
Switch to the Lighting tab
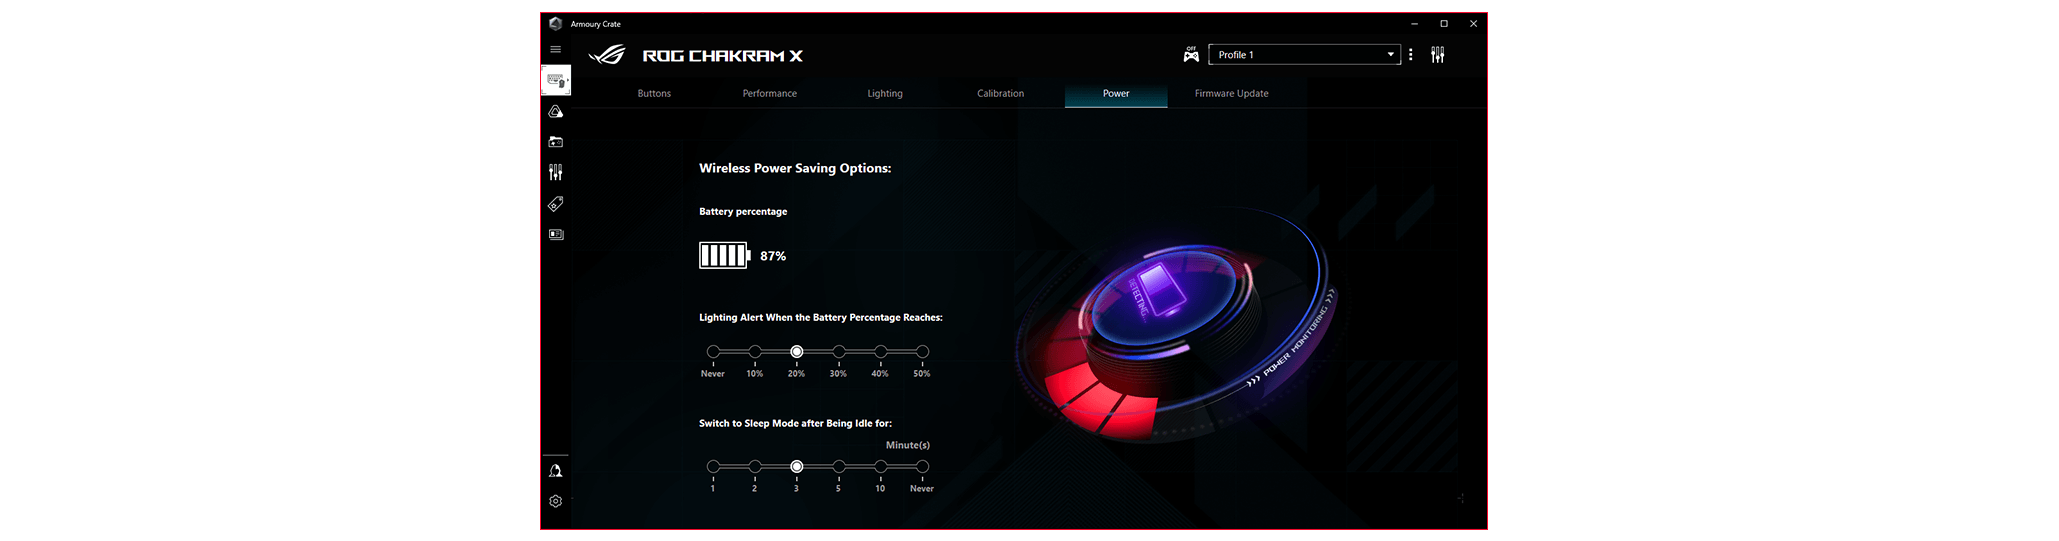(x=885, y=94)
